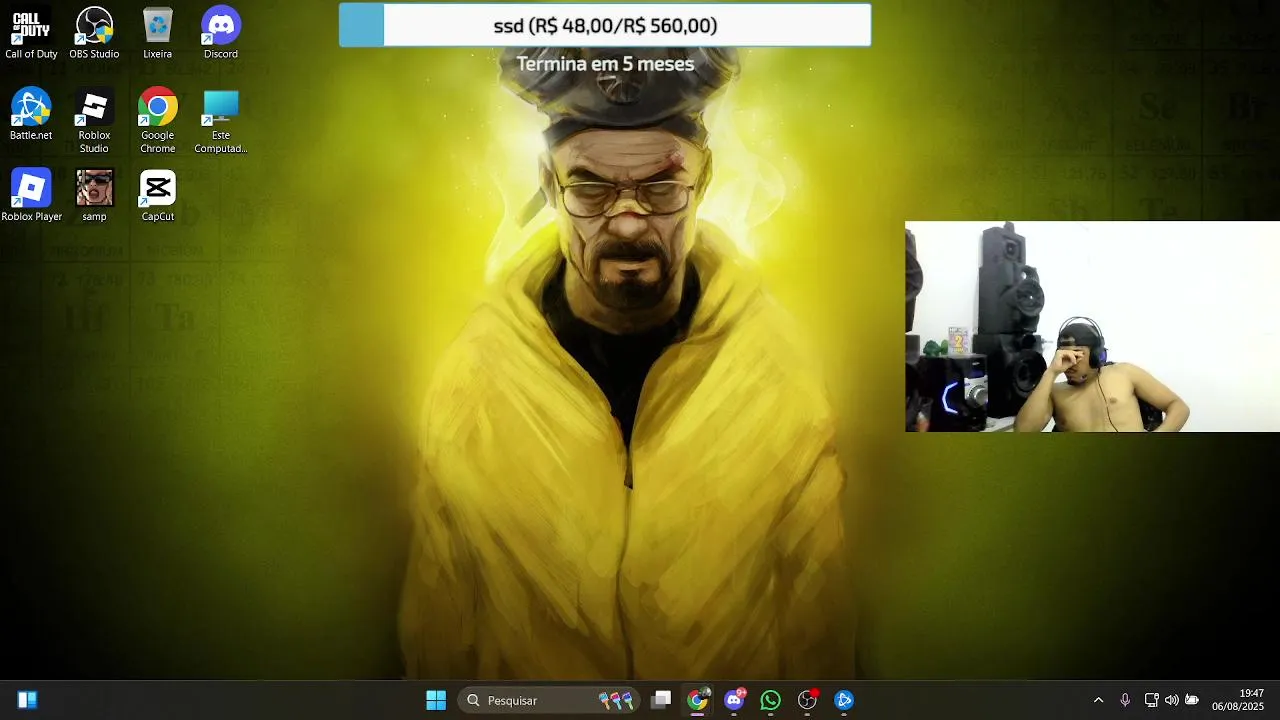Select the CapCut desktop shortcut
Image resolution: width=1280 pixels, height=720 pixels.
click(x=157, y=196)
